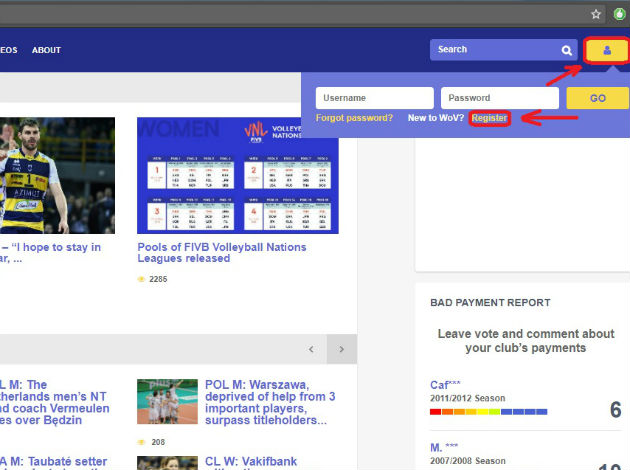
Task: Open the women's VNL pools table thumbnail
Action: [237, 176]
